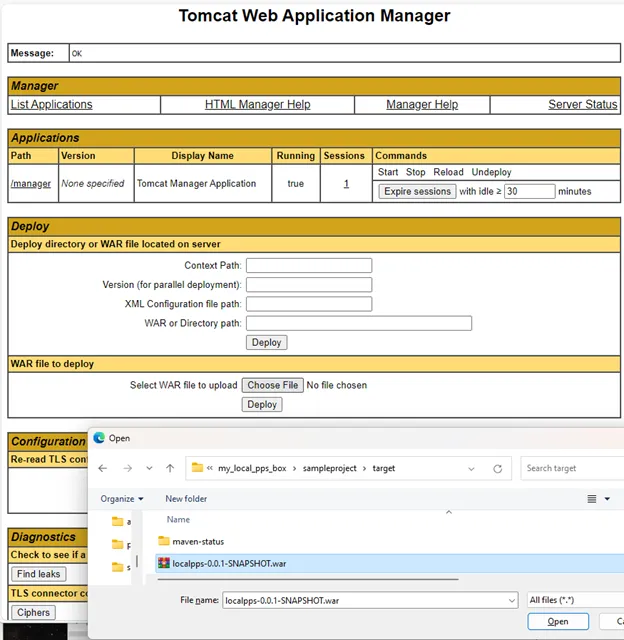Viewport: 624px width, 640px height.
Task: Expand the File name history dropdown
Action: pyautogui.click(x=510, y=600)
